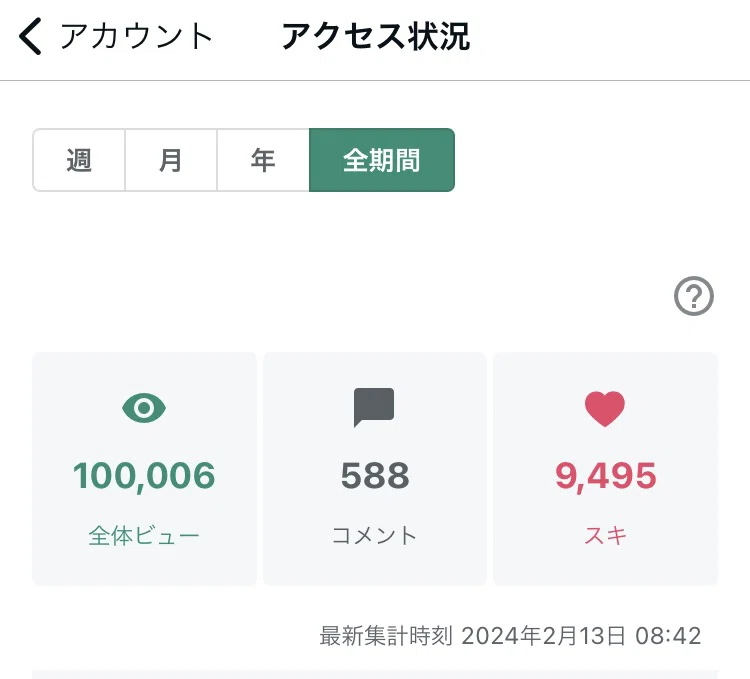Open the 全体ビュー total views card
This screenshot has height=679, width=750.
[x=144, y=469]
